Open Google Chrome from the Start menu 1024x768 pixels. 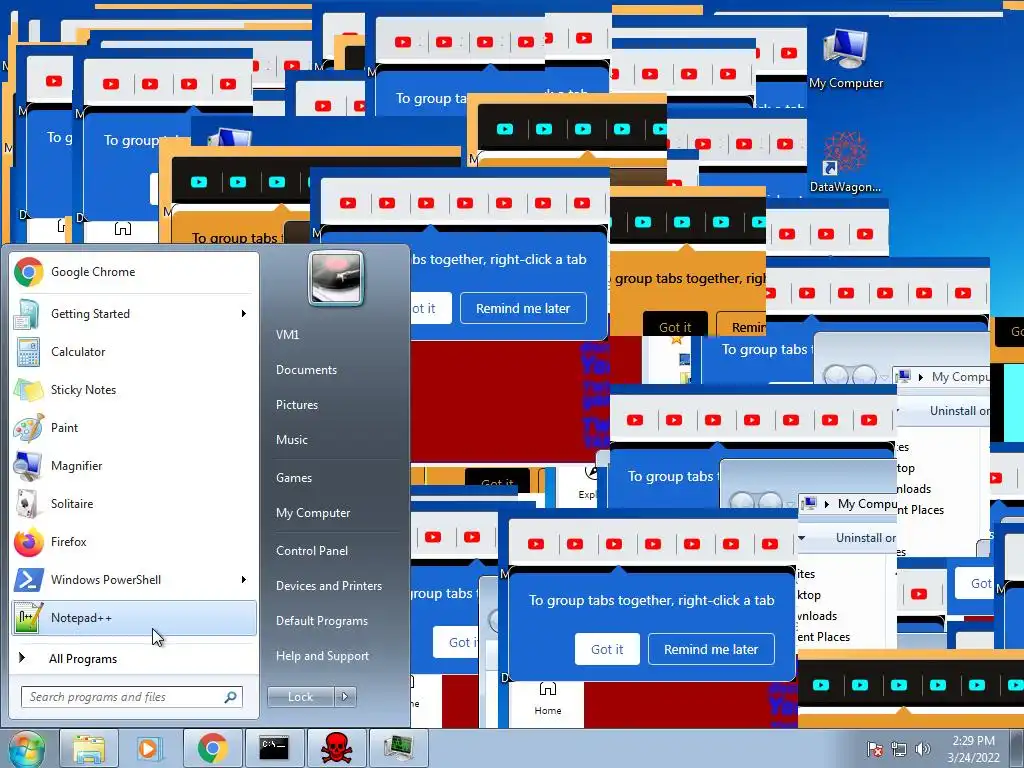[x=134, y=272]
